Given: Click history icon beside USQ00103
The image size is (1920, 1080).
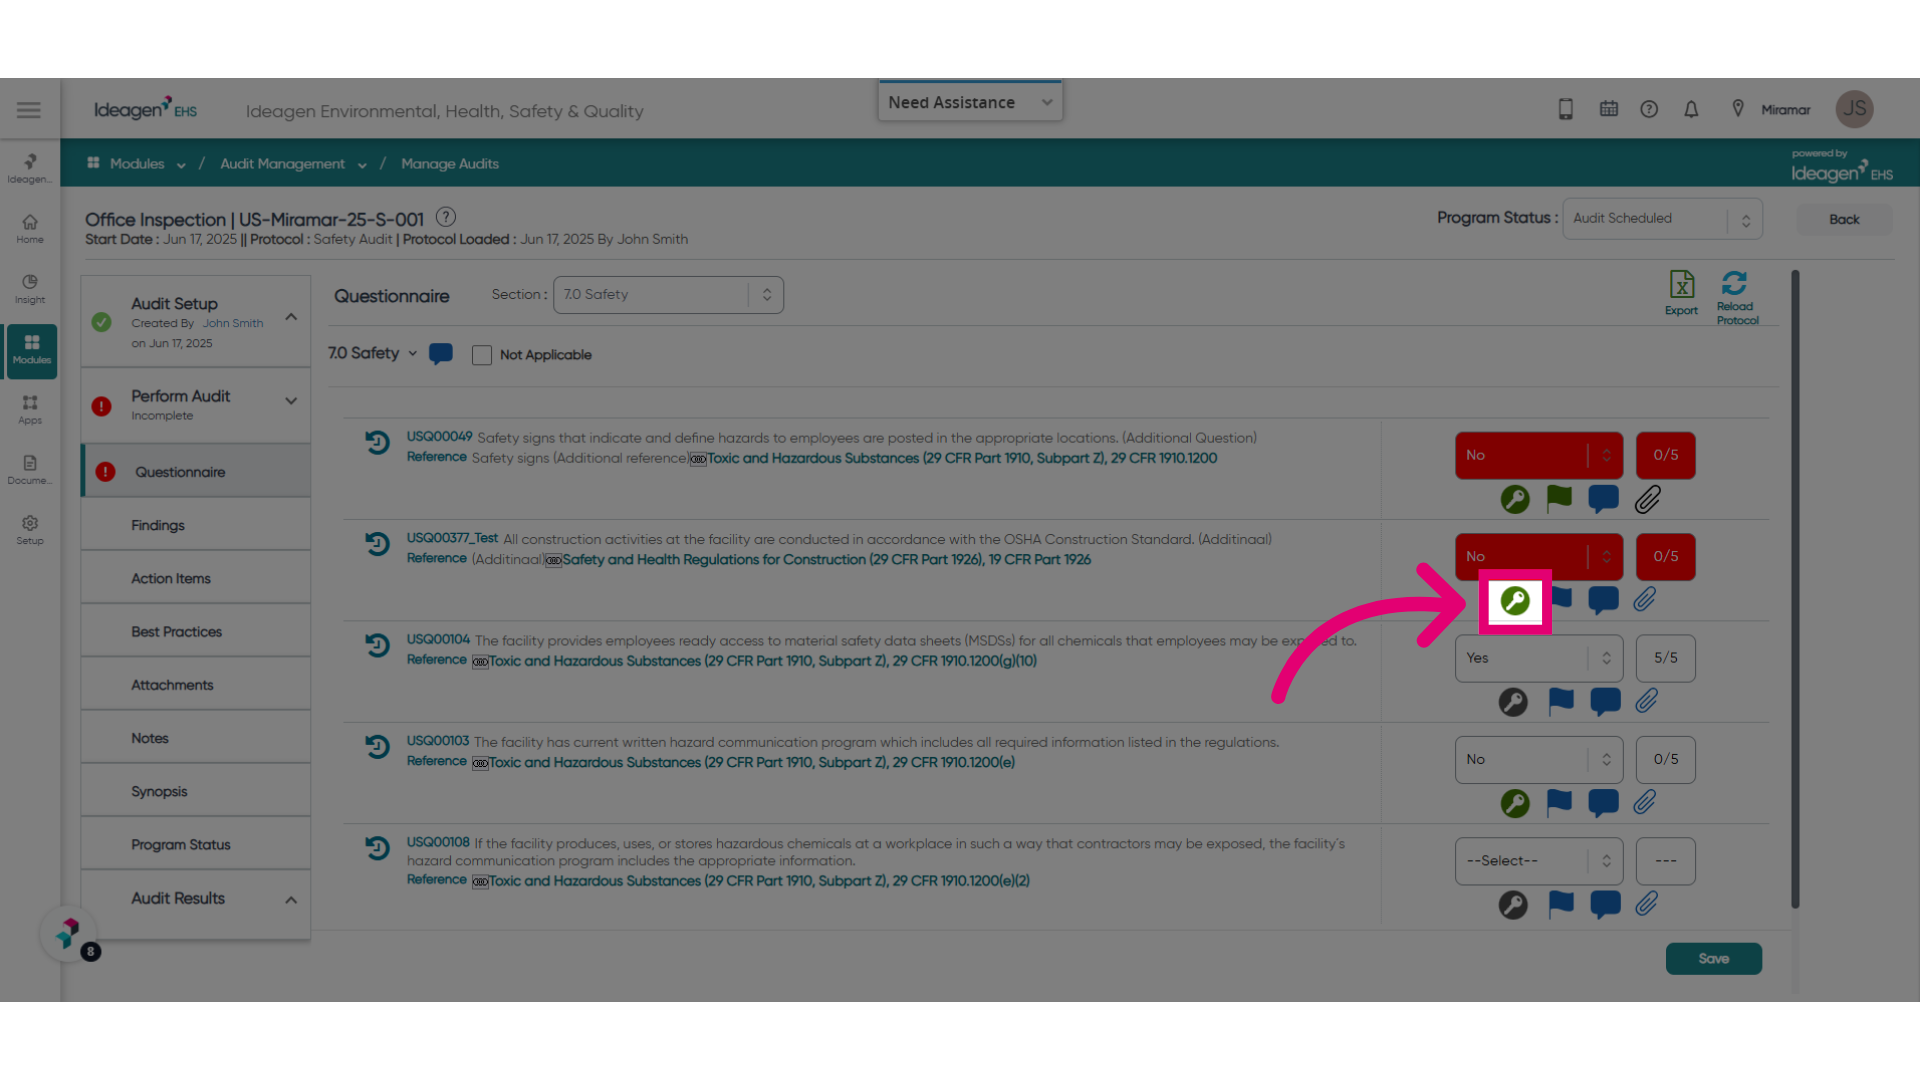Looking at the screenshot, I should tap(377, 747).
